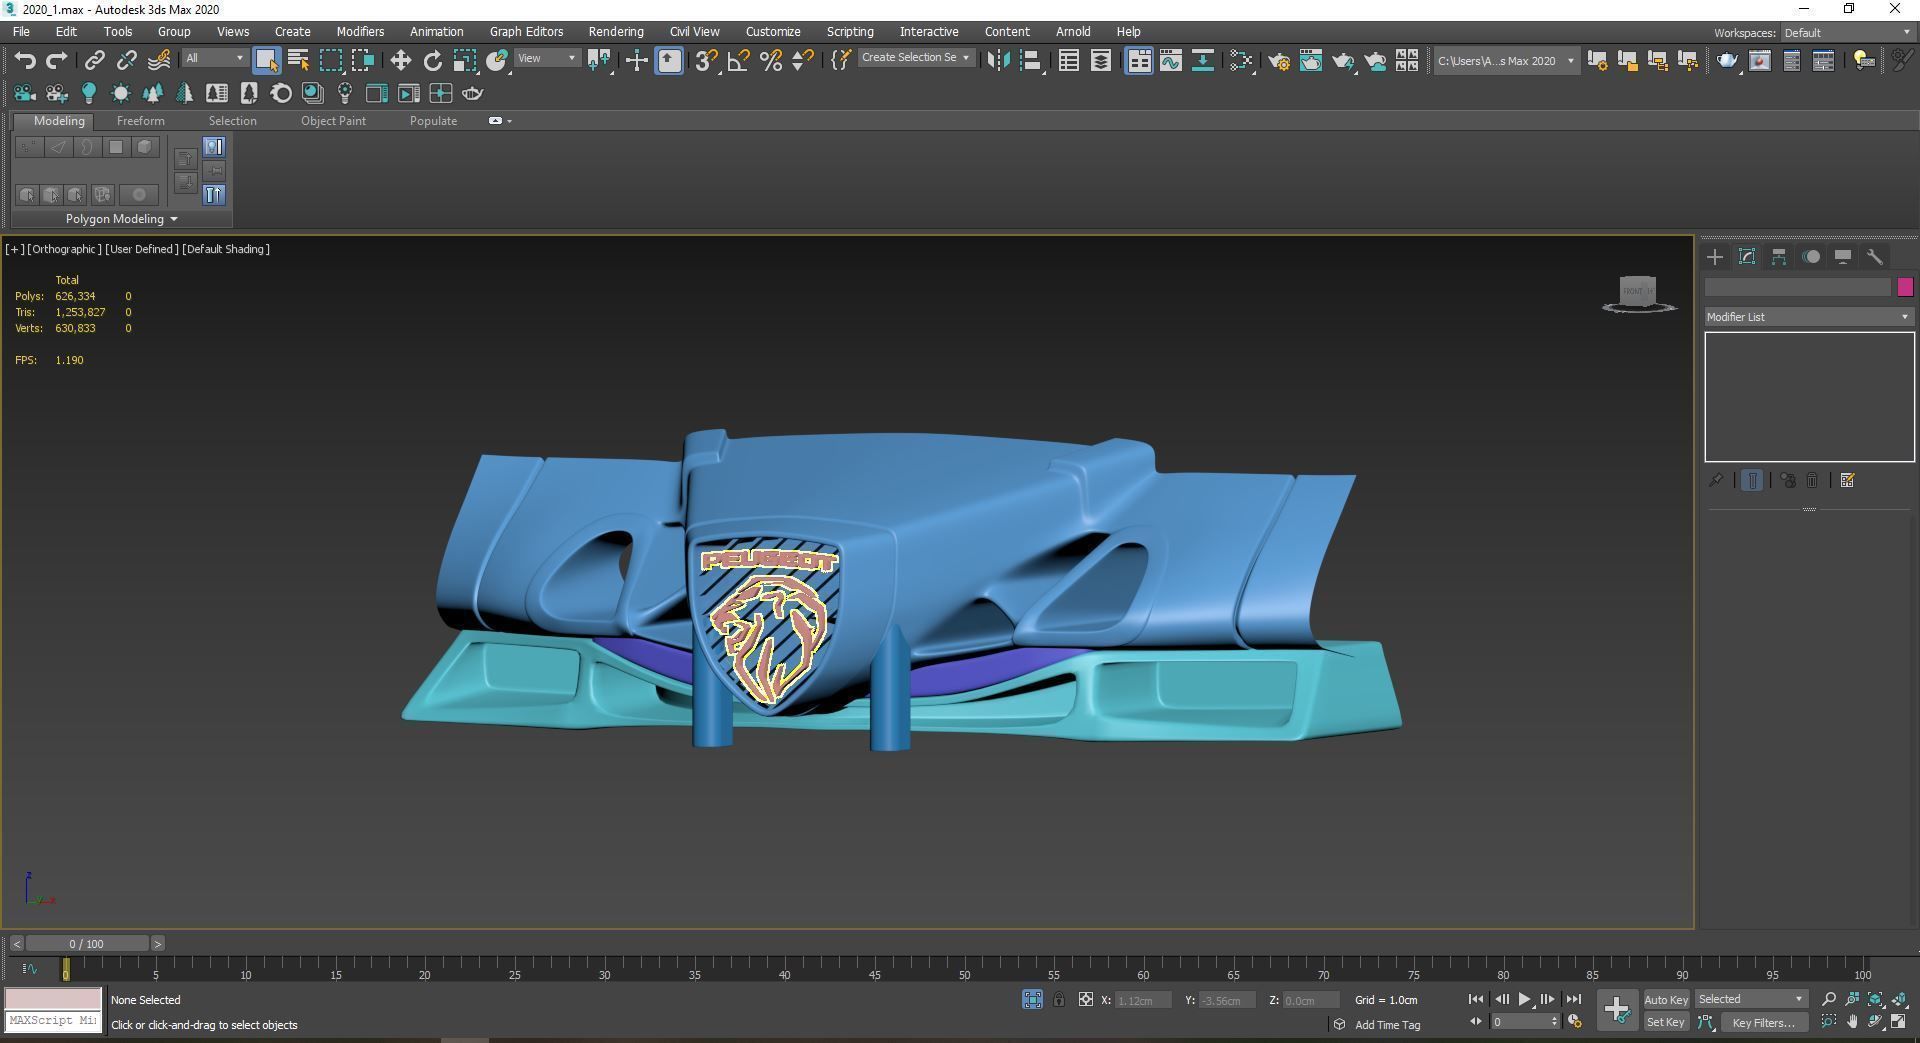
Task: Toggle the Percent Snap button
Action: tap(771, 61)
